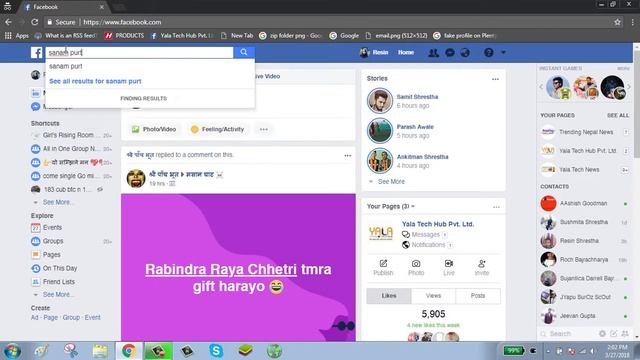Image resolution: width=640 pixels, height=360 pixels.
Task: Open Yala Tech Hub Pvt. Ltd. page link
Action: click(x=438, y=224)
